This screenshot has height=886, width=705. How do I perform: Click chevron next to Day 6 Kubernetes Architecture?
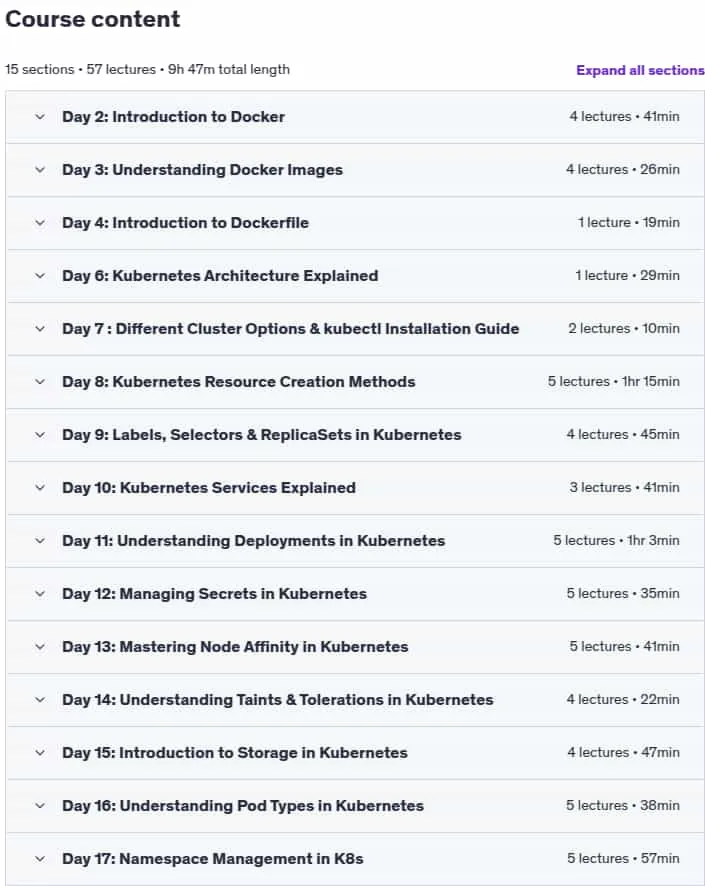coord(40,276)
